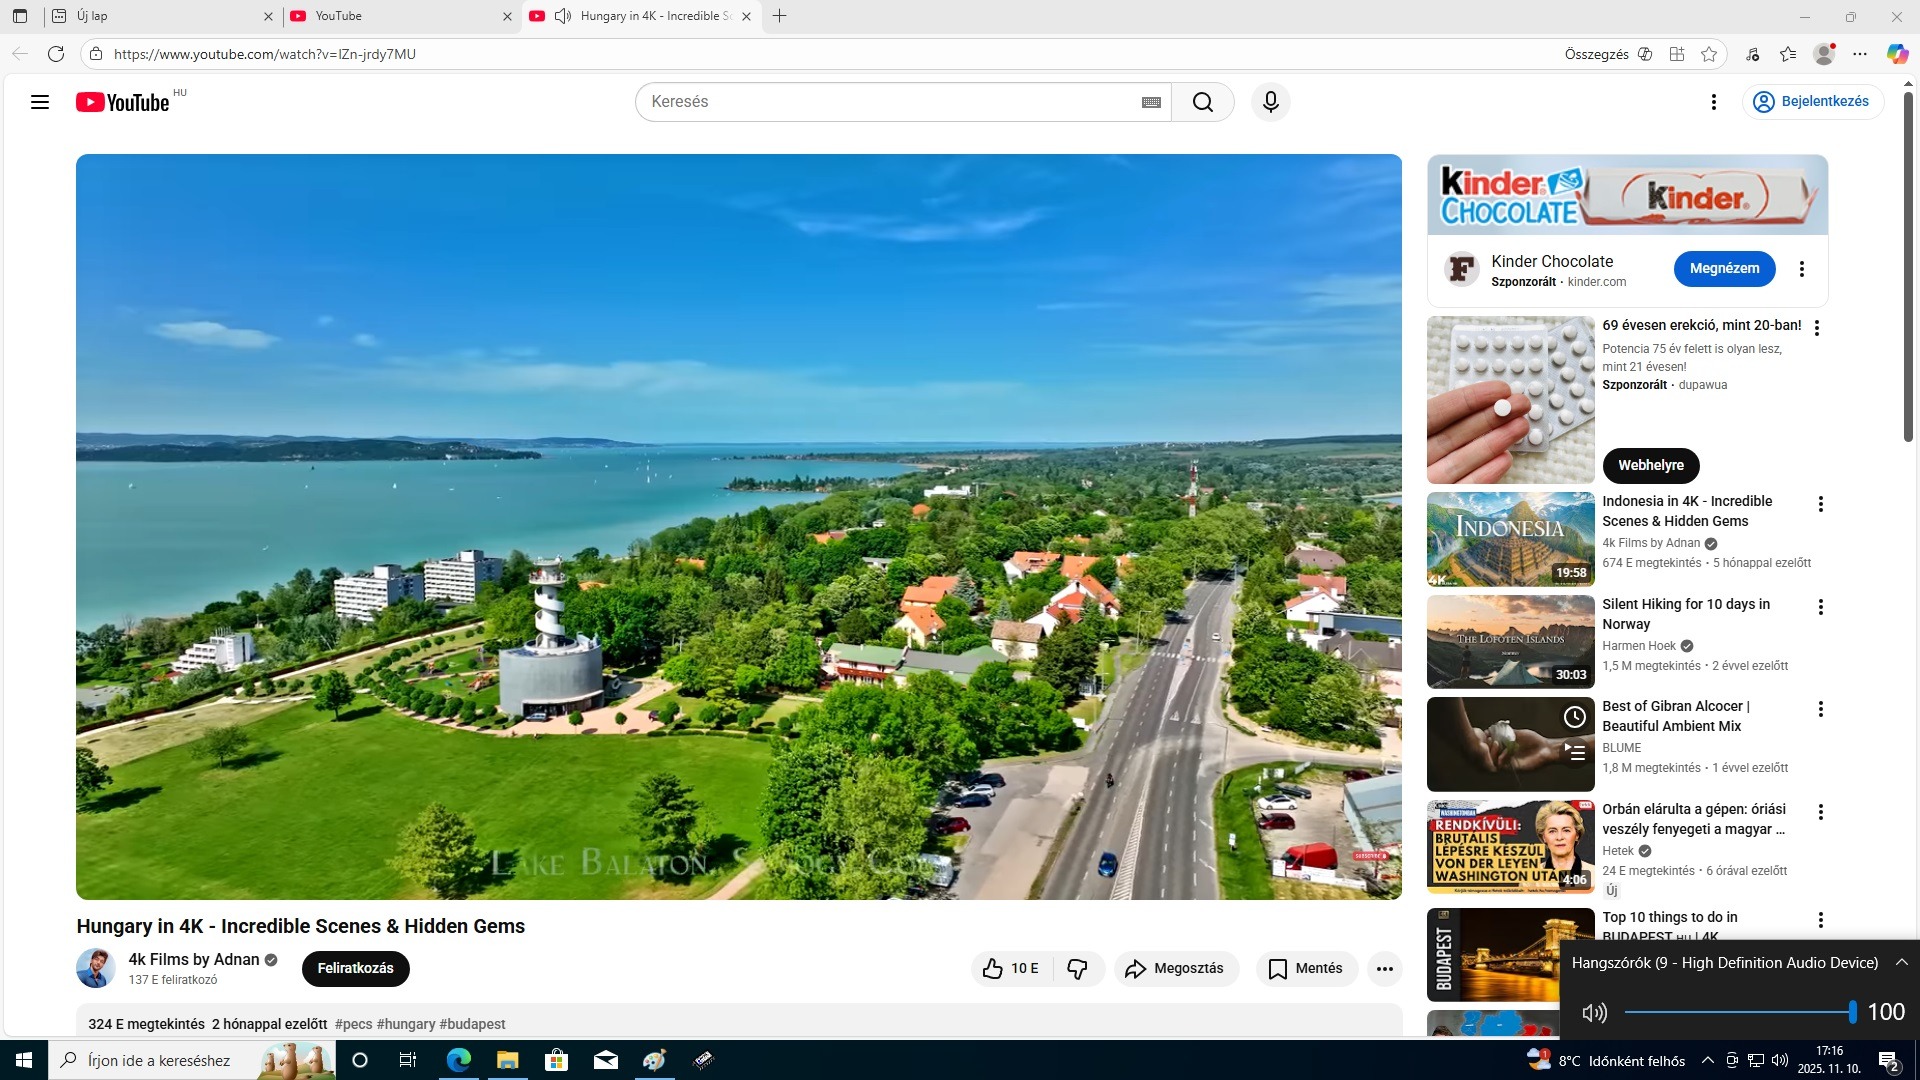Screen dimensions: 1920x1080
Task: Dislike the video with thumbs-down
Action: (1077, 968)
